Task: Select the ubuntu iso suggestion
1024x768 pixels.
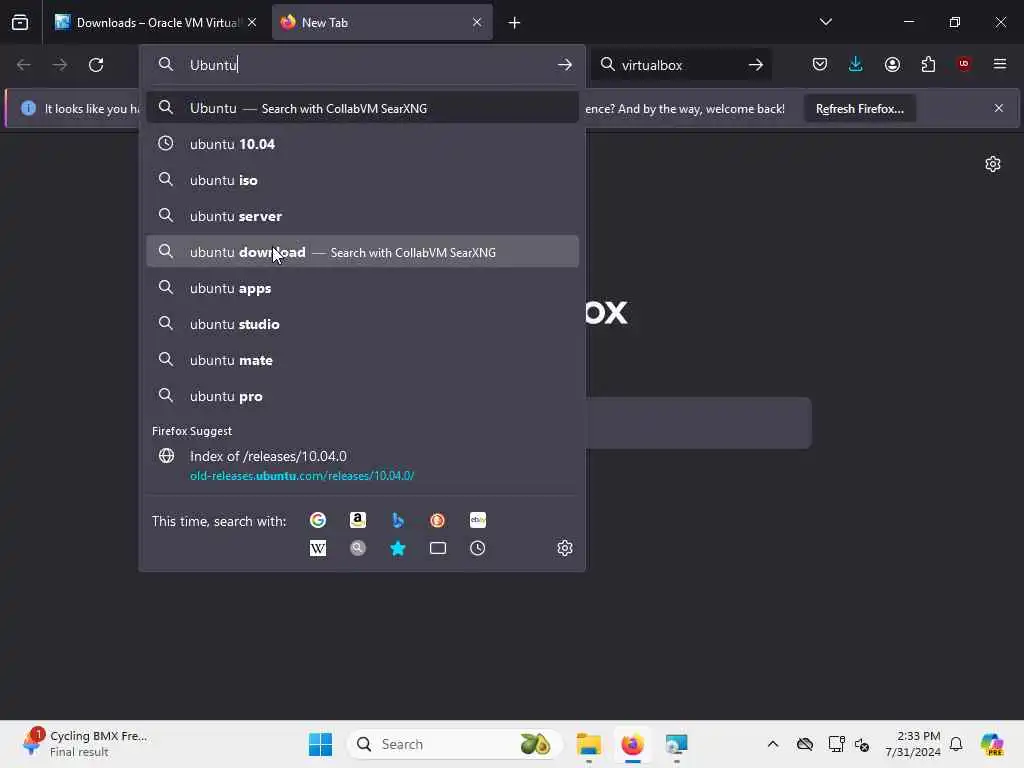Action: click(362, 180)
